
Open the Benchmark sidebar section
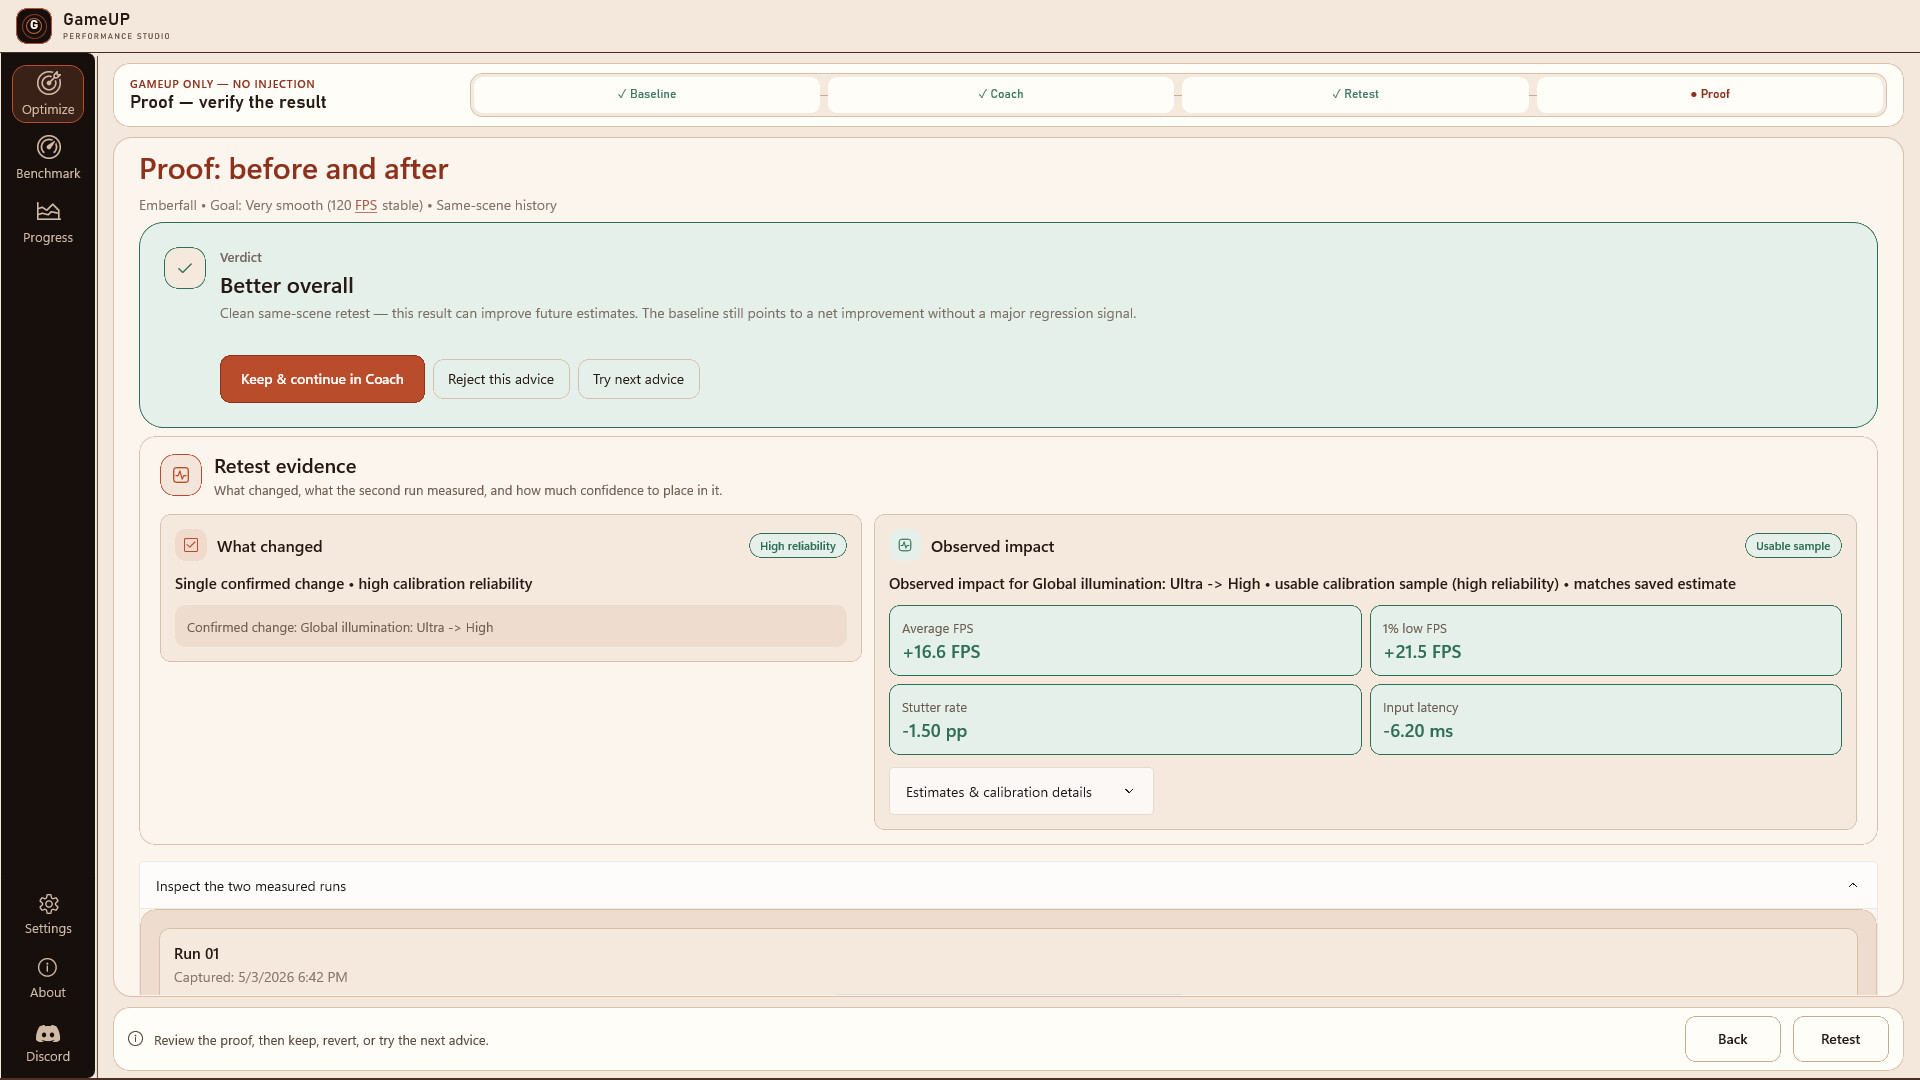[48, 158]
